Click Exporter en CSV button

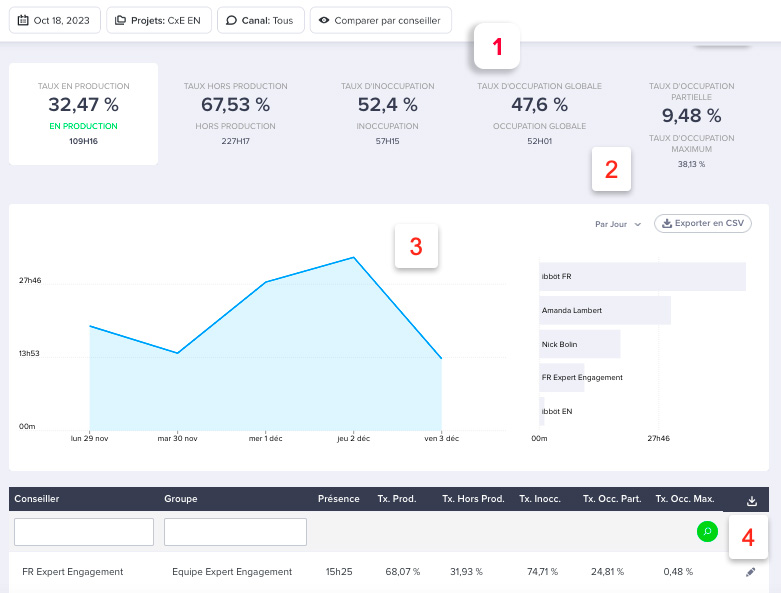click(x=702, y=224)
